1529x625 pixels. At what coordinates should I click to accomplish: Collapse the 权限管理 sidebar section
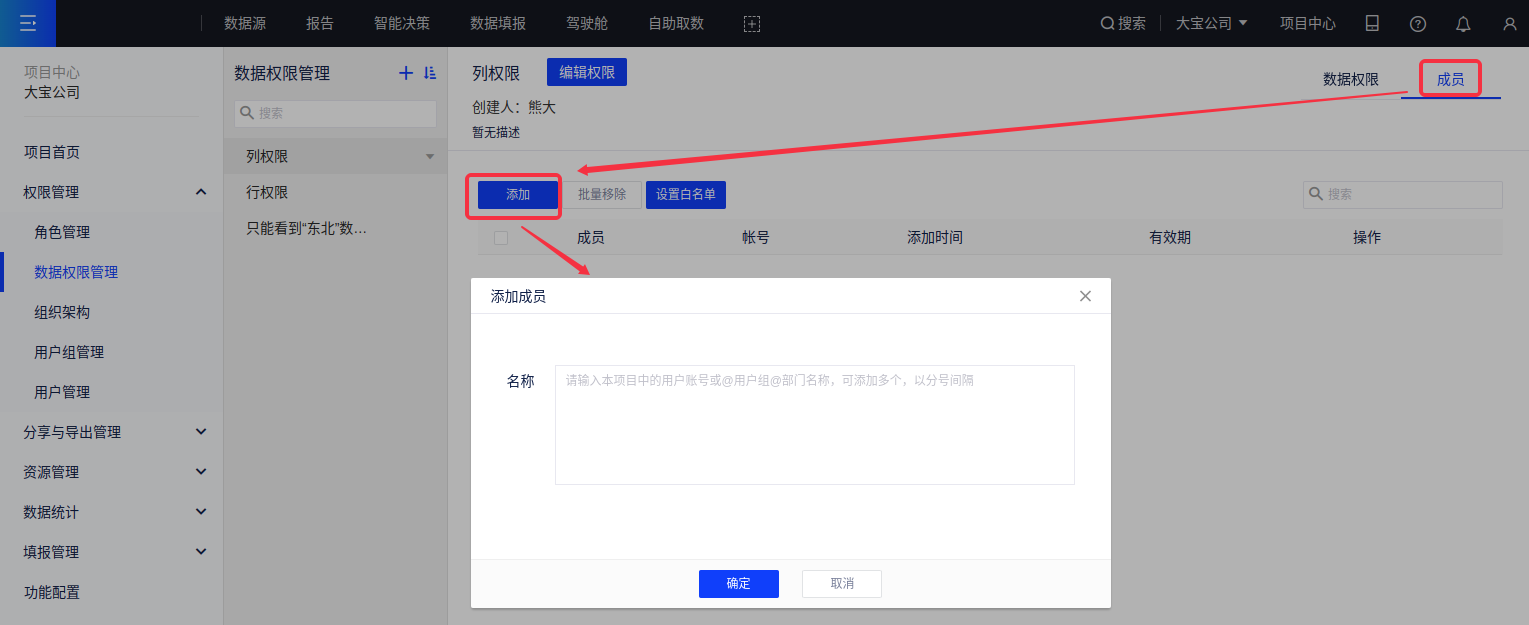click(x=201, y=192)
